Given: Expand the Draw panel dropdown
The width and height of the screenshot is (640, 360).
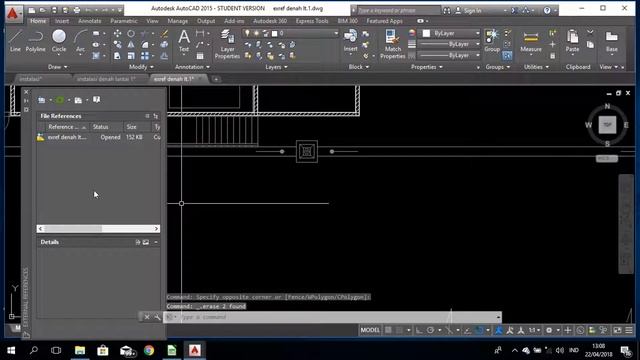Looking at the screenshot, I should (x=58, y=67).
